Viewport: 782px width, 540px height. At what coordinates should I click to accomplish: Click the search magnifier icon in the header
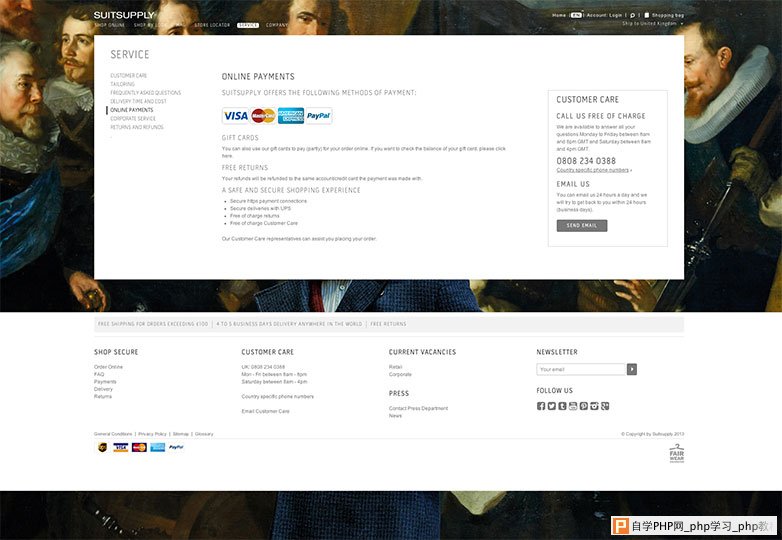(x=632, y=15)
